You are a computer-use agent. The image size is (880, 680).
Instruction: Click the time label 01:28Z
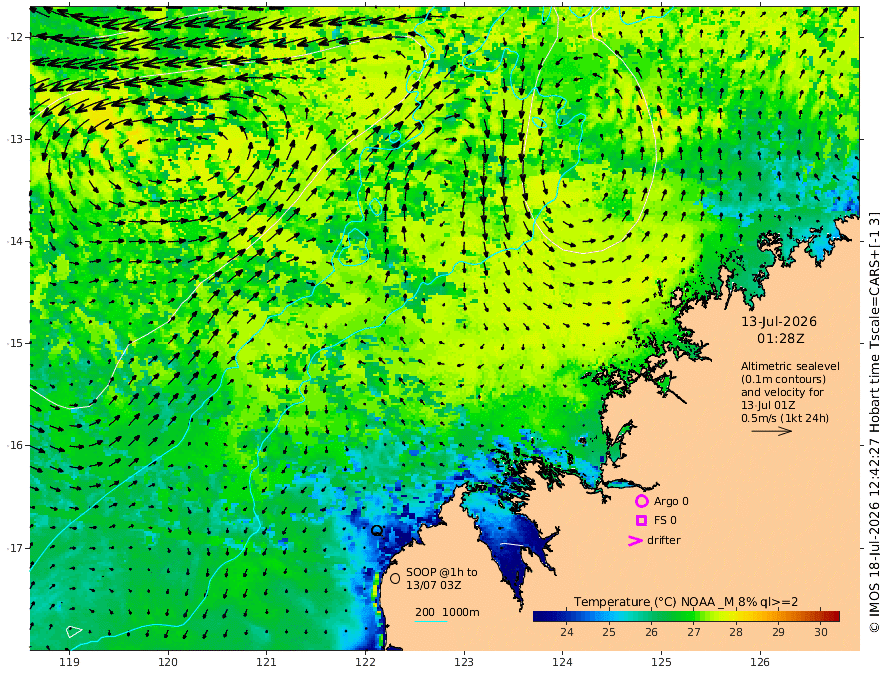click(x=781, y=339)
